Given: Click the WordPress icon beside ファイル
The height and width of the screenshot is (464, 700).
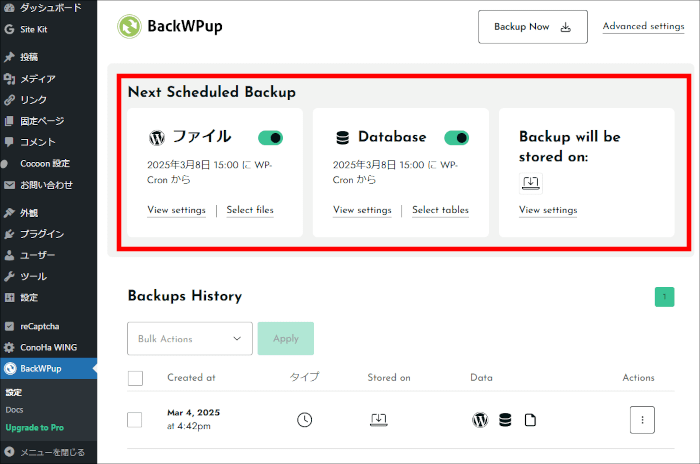Looking at the screenshot, I should pos(157,138).
